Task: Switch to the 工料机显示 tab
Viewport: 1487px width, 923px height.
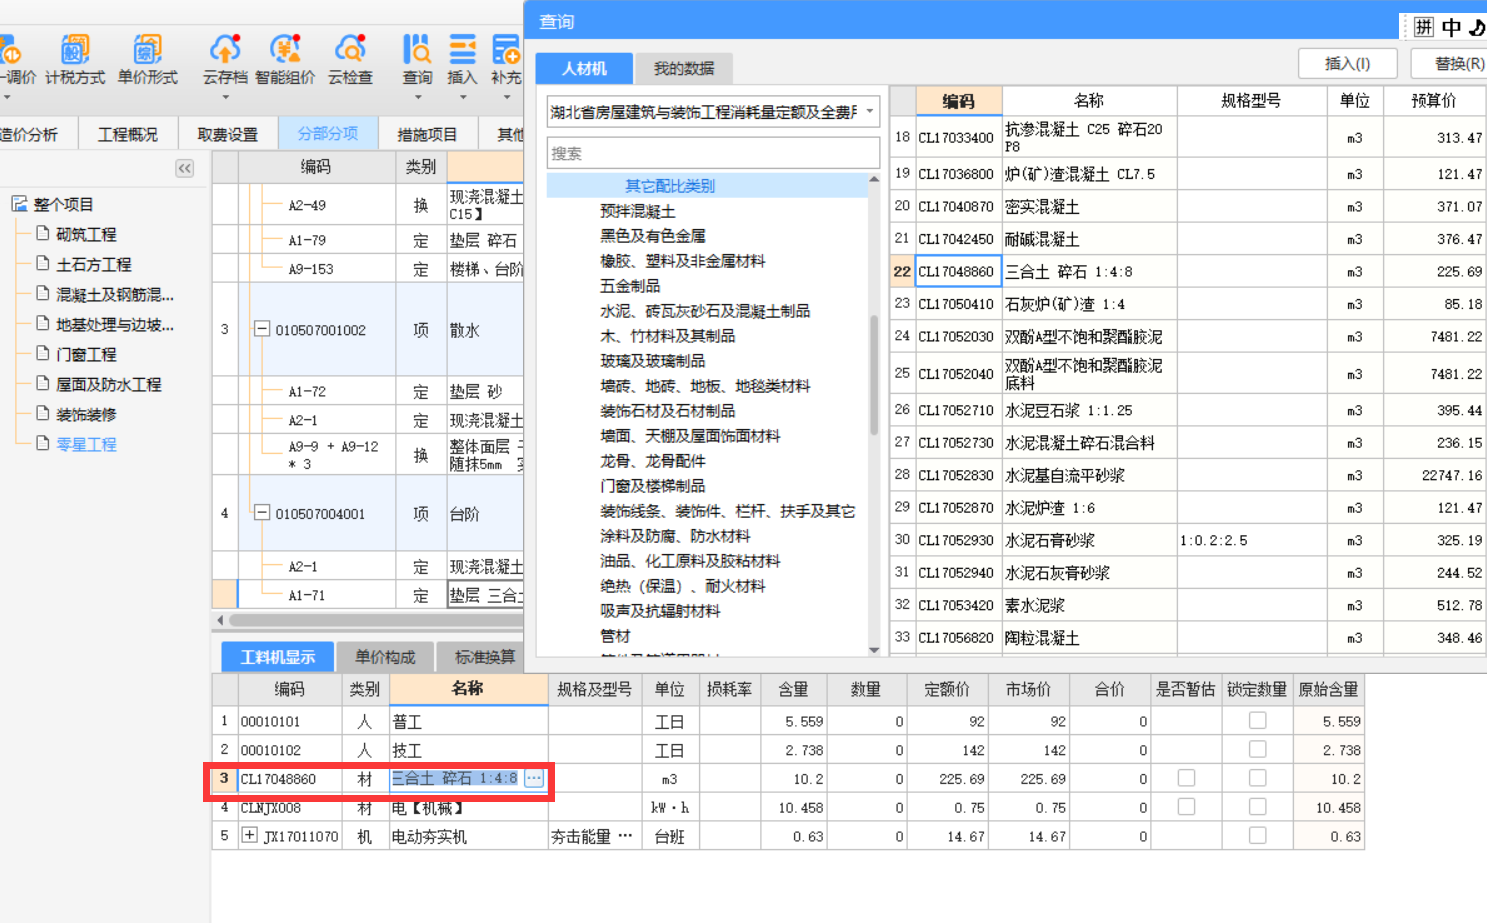Action: pos(278,656)
